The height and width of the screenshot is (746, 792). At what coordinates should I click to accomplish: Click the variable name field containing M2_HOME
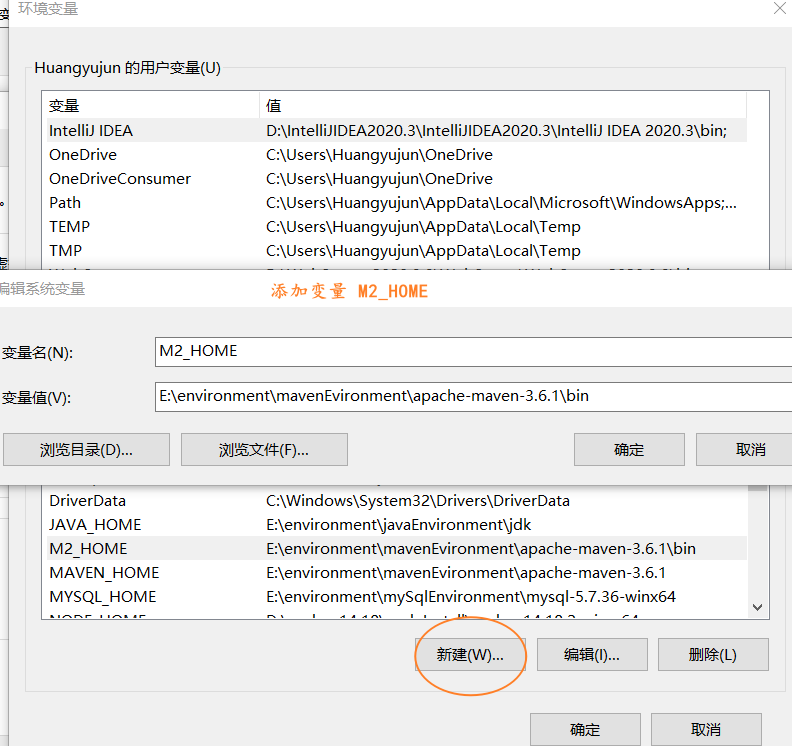[473, 352]
